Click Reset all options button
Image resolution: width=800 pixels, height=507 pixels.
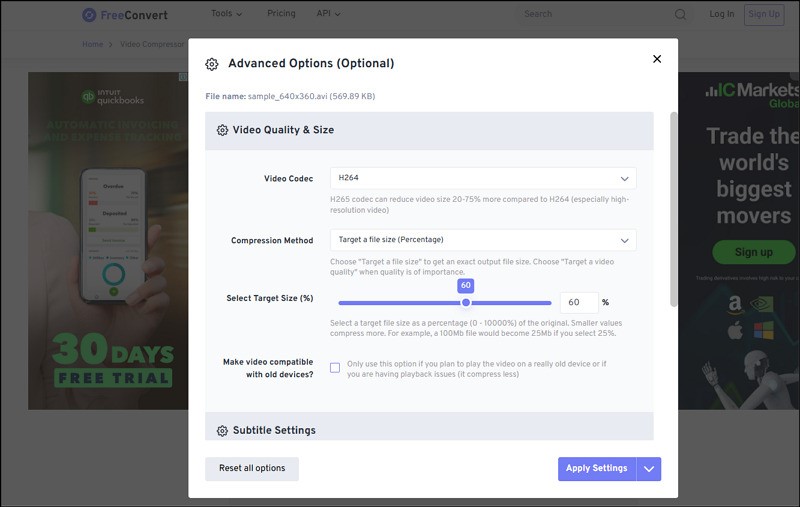(252, 469)
